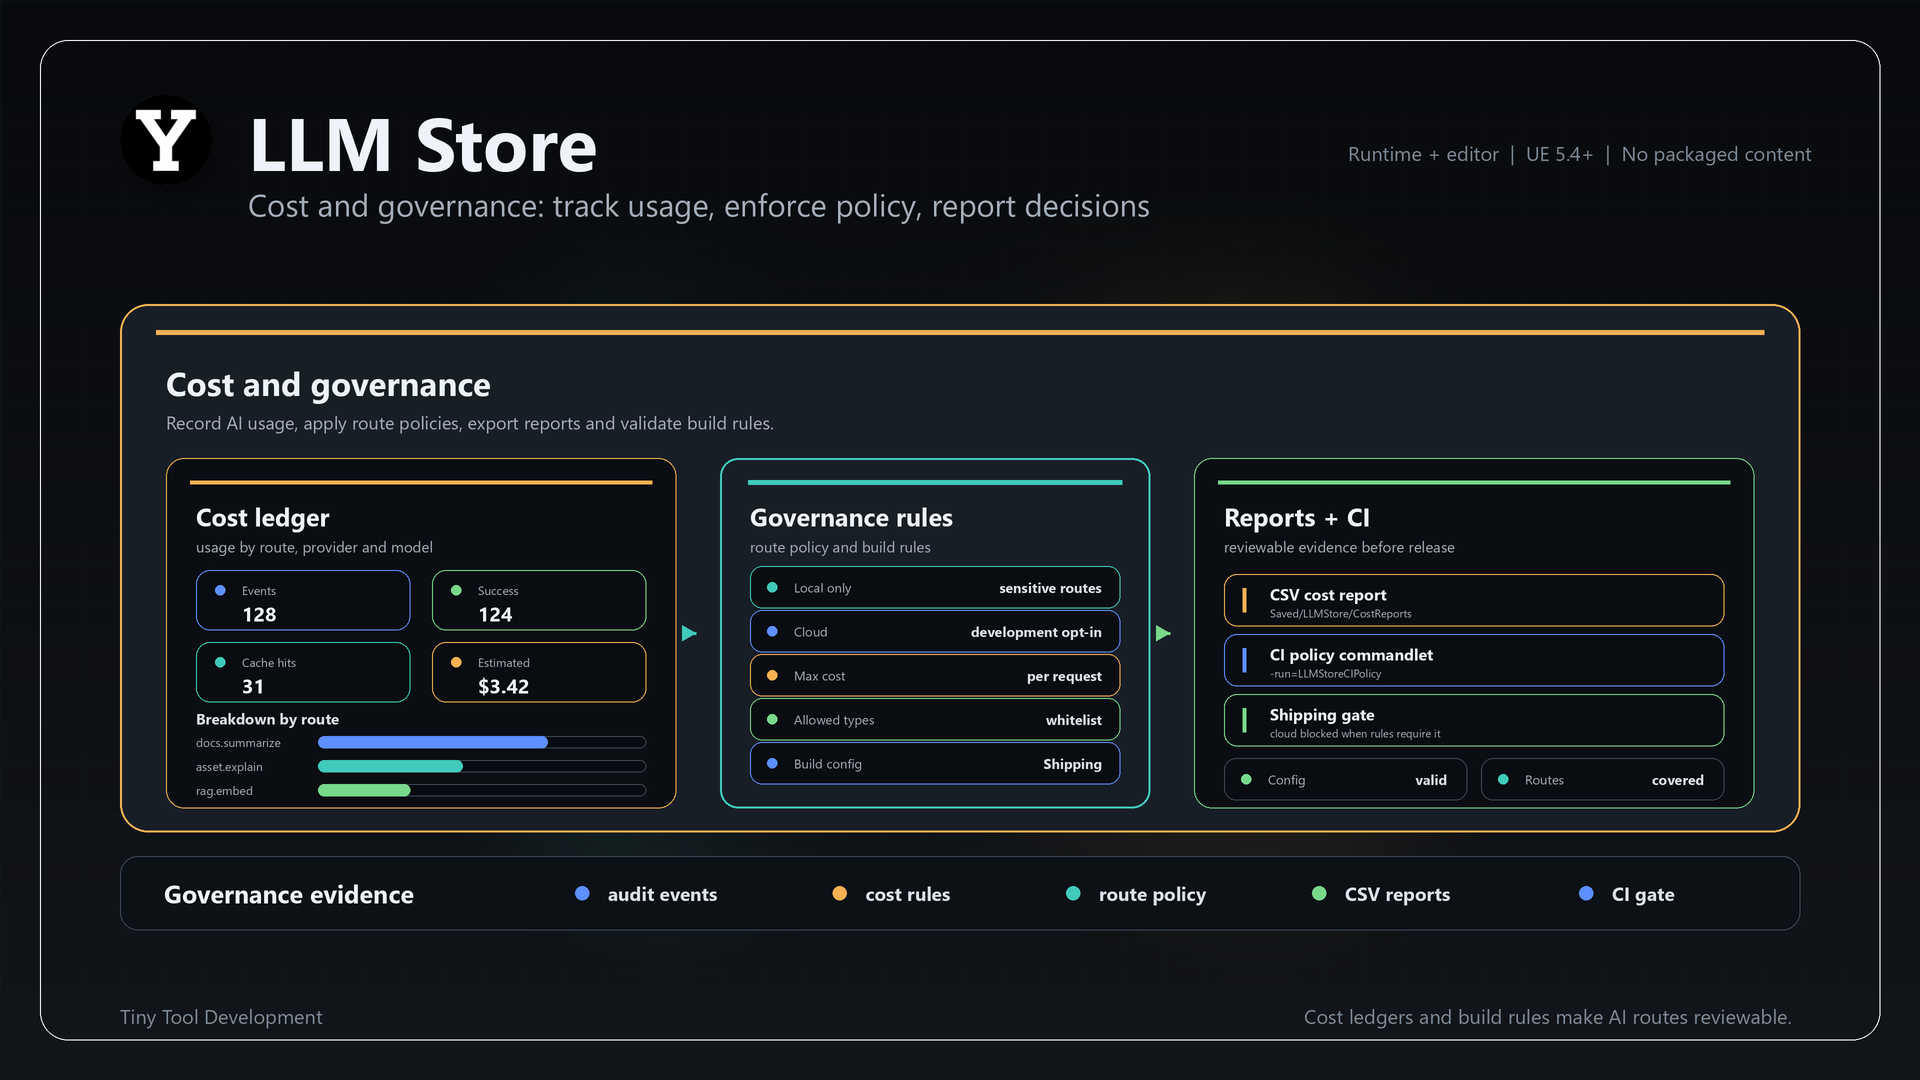Click the CSV reports label
The width and height of the screenshot is (1920, 1080).
[x=1397, y=895]
